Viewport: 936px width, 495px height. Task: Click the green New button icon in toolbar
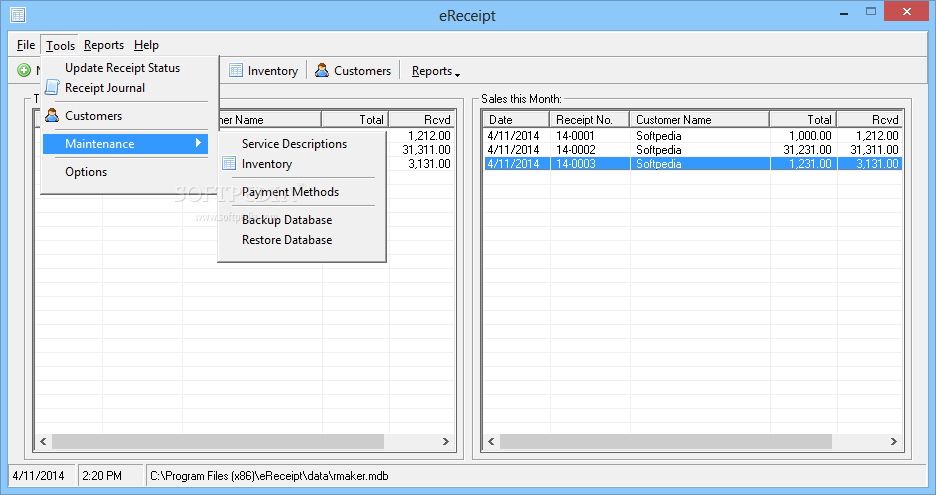[24, 70]
